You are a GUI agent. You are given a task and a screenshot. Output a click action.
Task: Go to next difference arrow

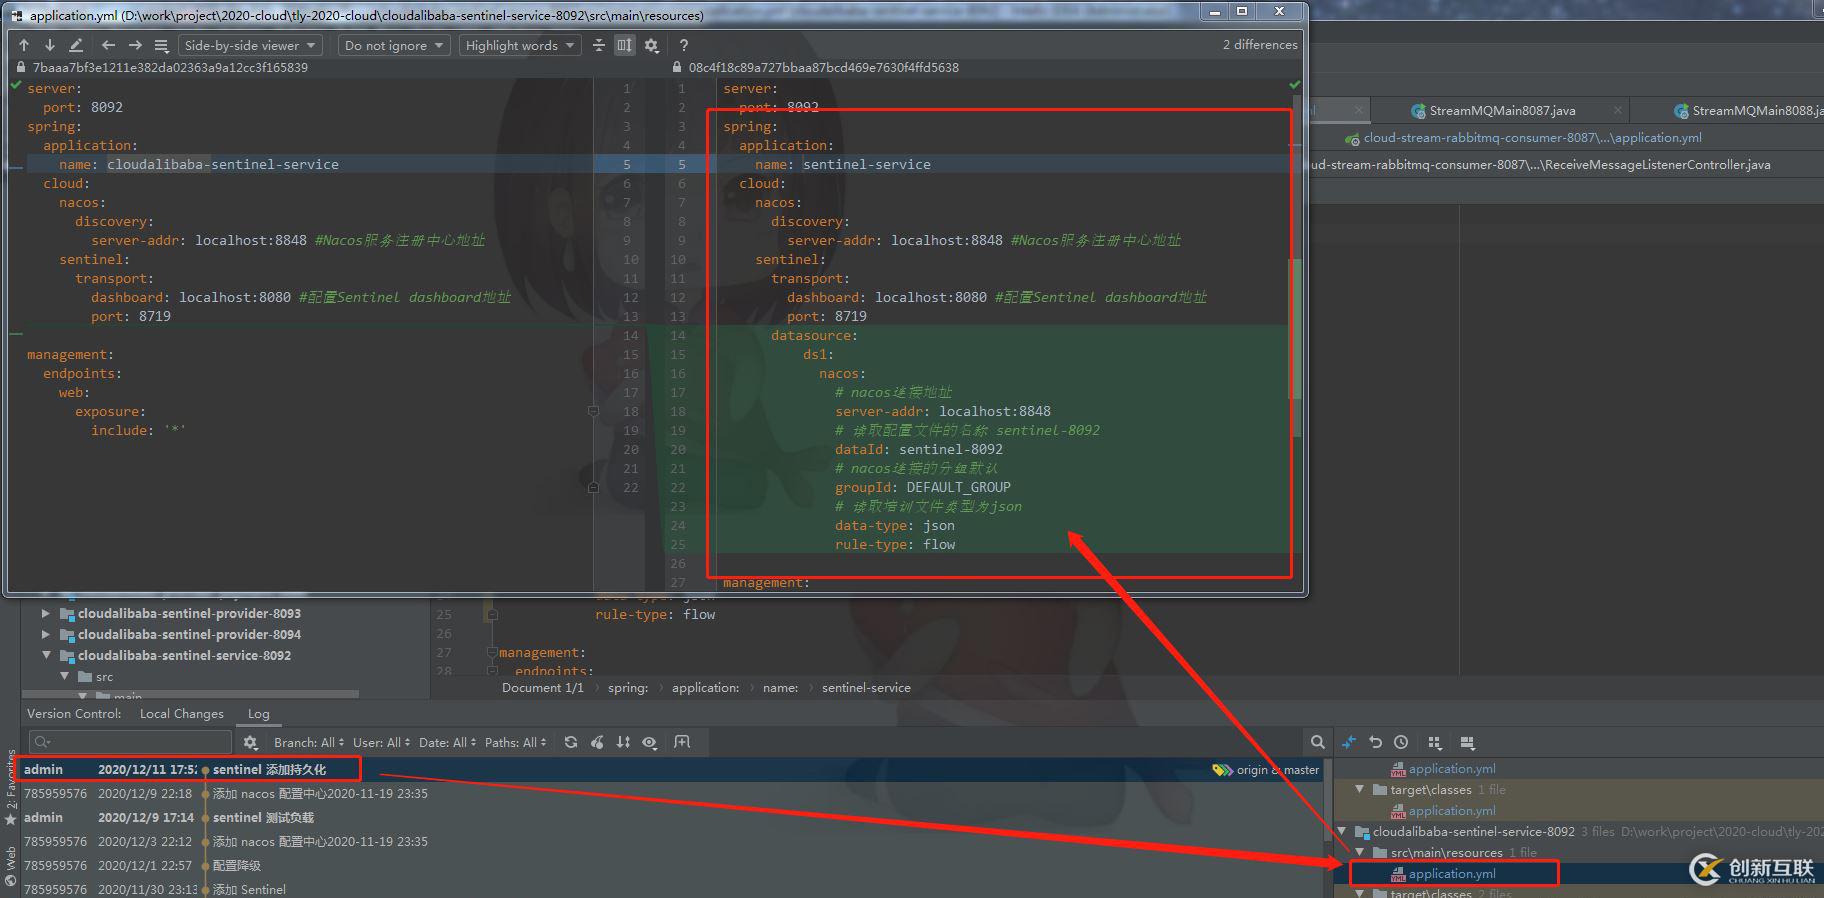tap(49, 45)
